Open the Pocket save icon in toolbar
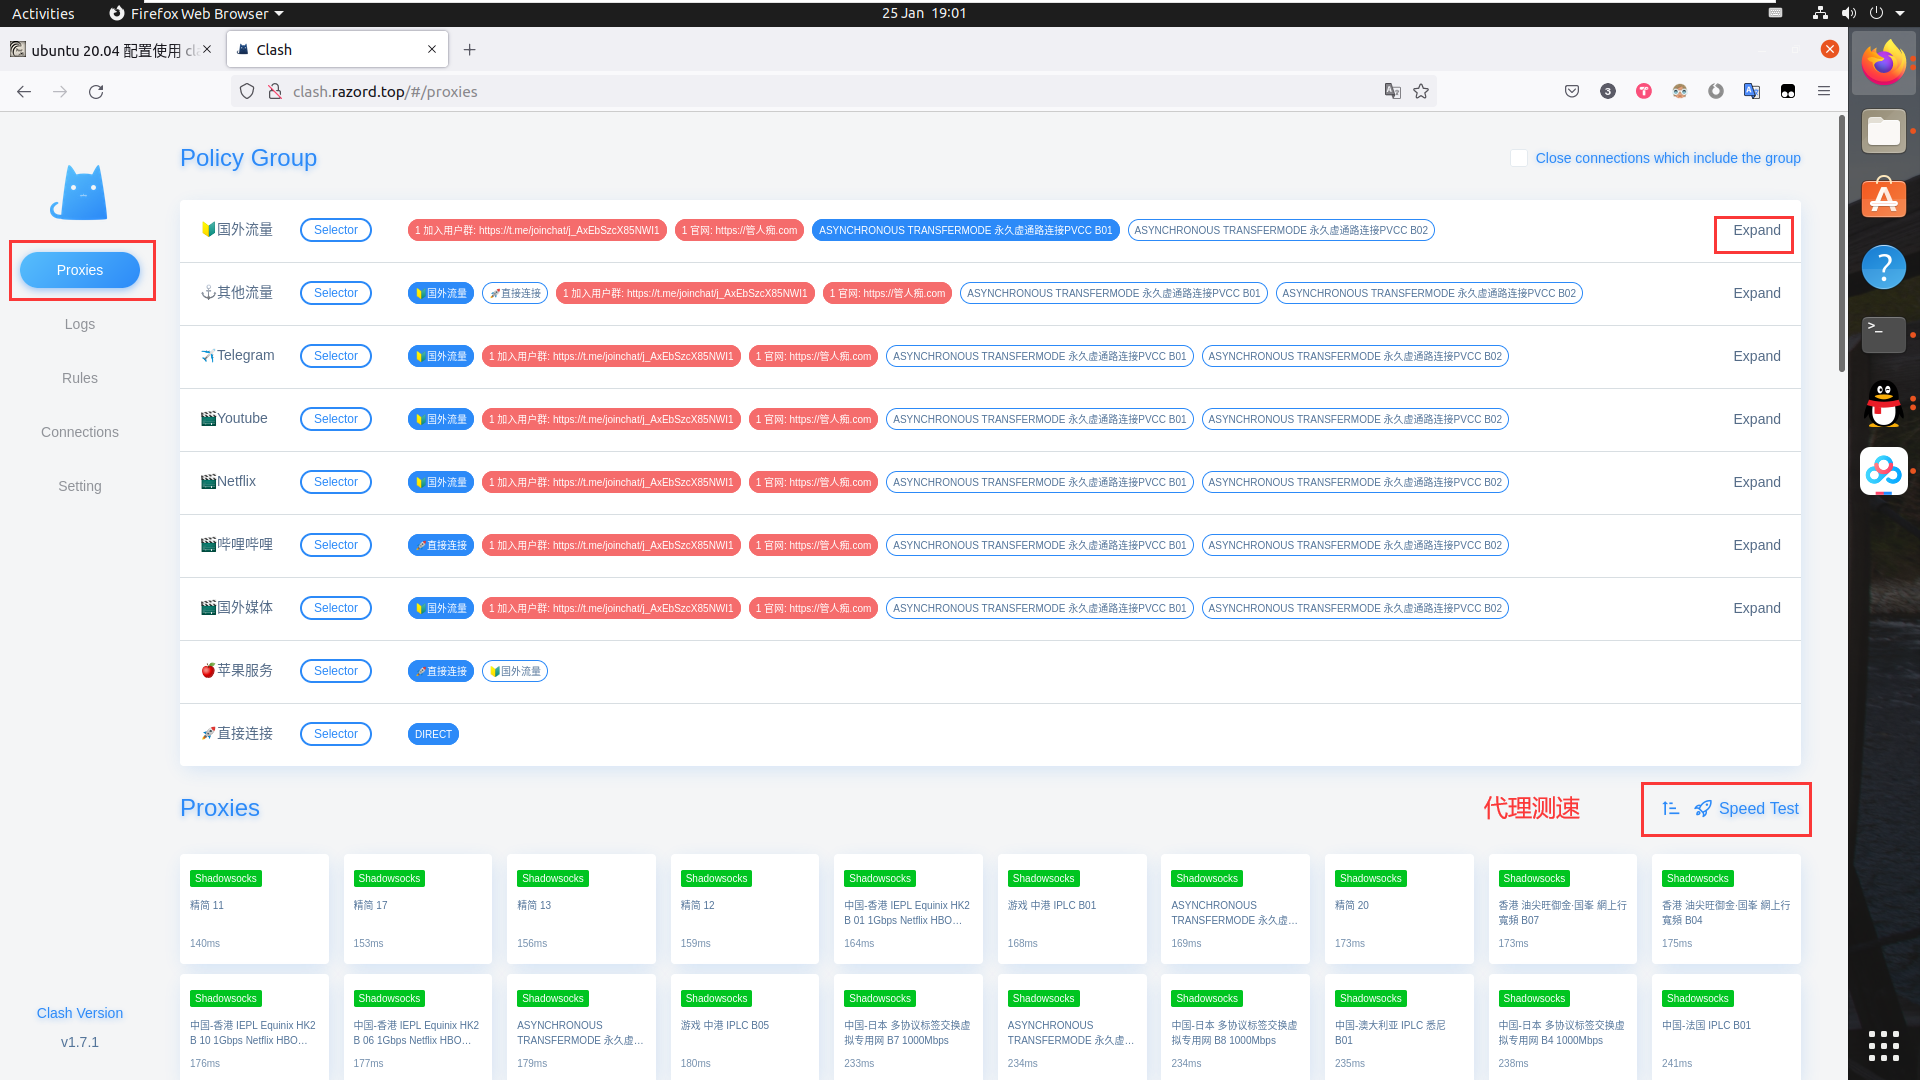The image size is (1920, 1080). (x=1572, y=91)
